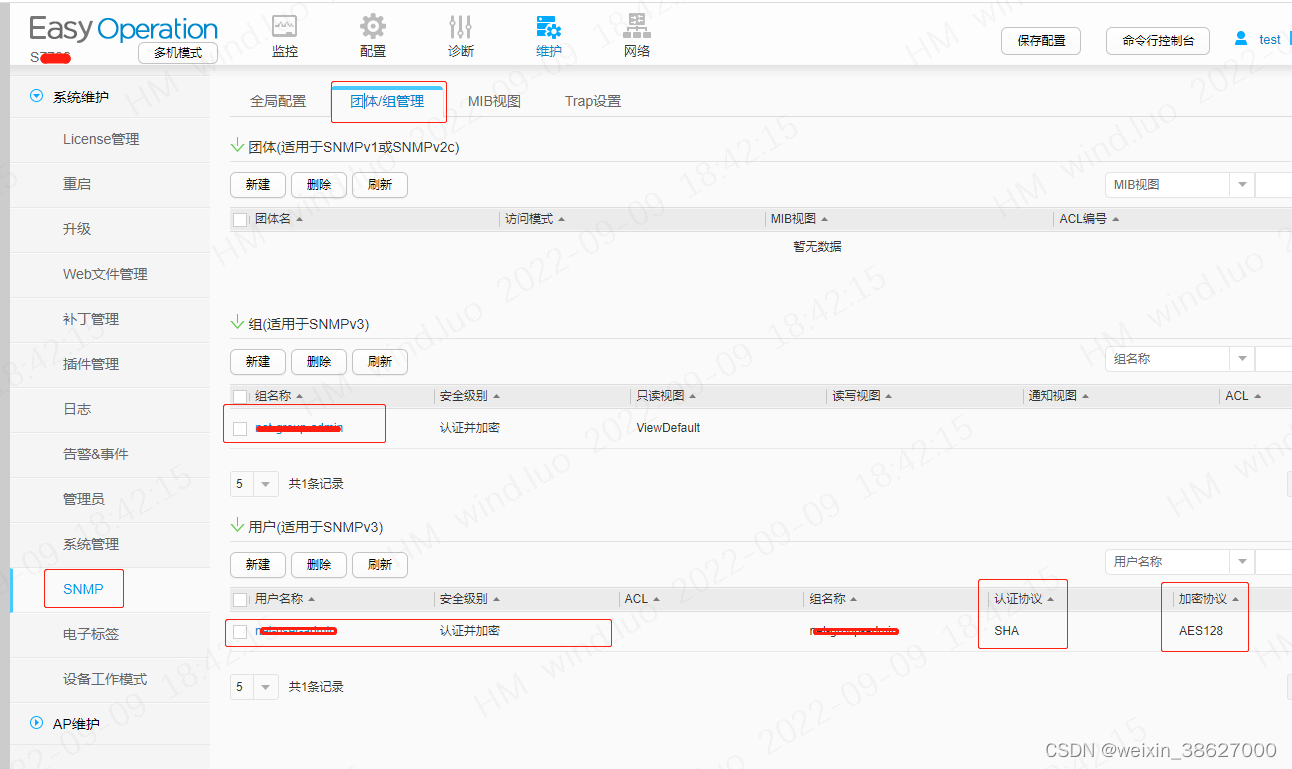The height and width of the screenshot is (769, 1292).
Task: Select all groups via 组名称 header checkbox
Action: [x=240, y=396]
